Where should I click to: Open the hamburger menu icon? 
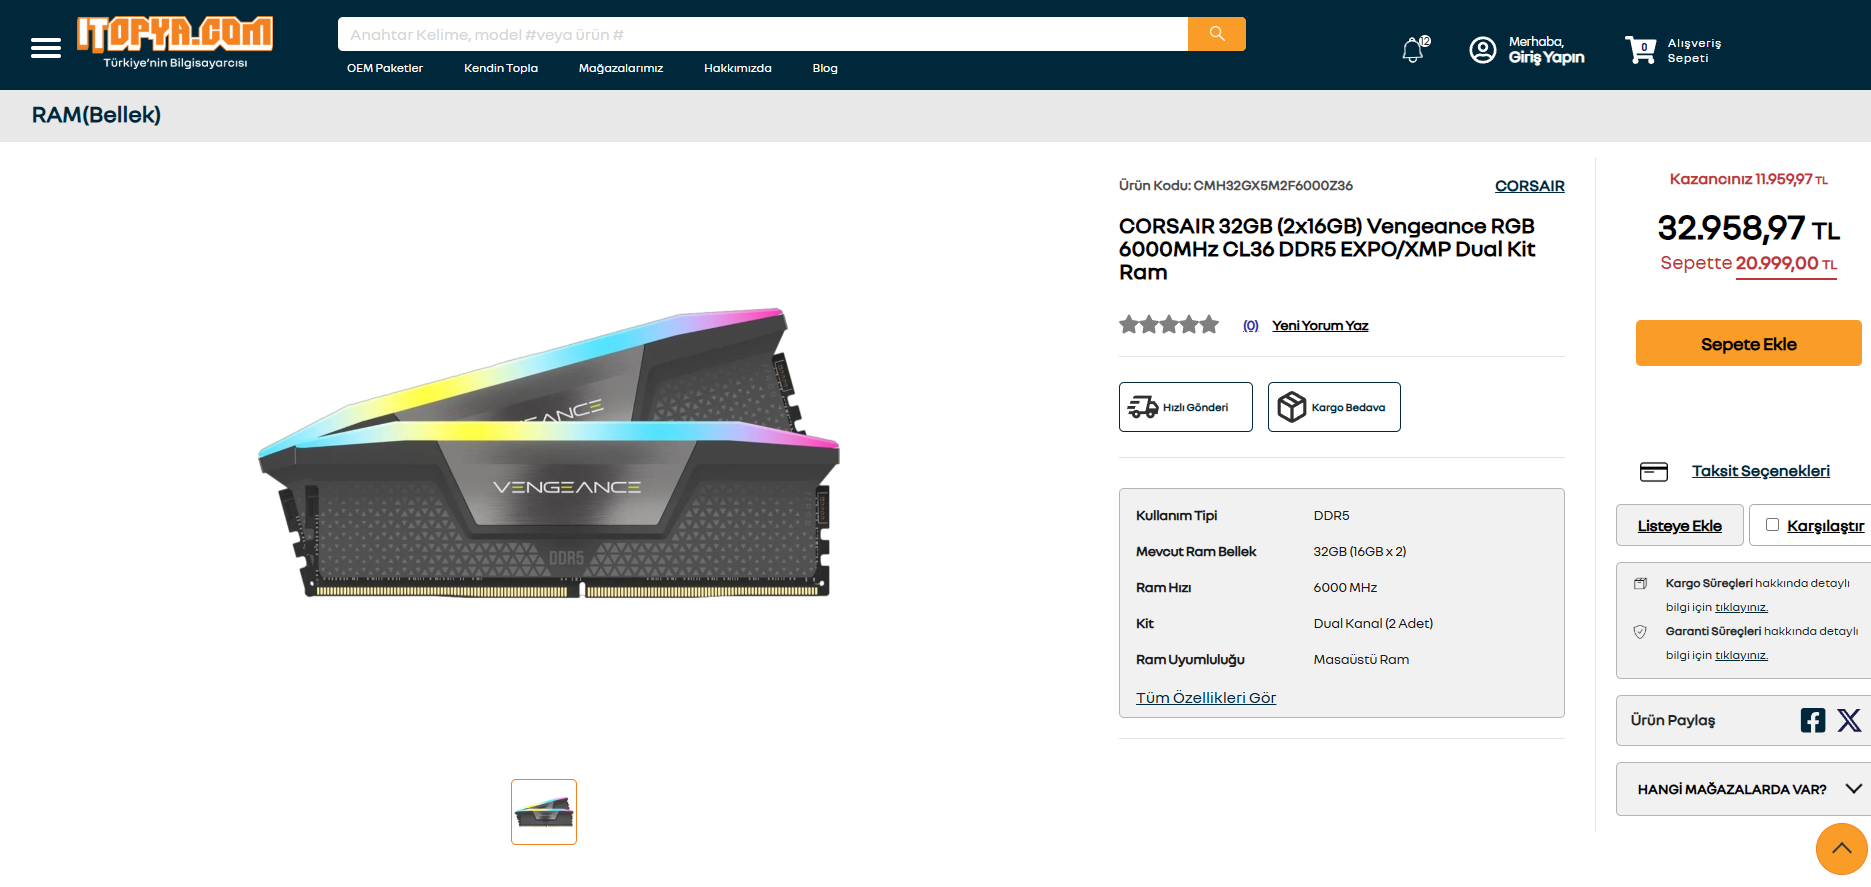pyautogui.click(x=46, y=48)
